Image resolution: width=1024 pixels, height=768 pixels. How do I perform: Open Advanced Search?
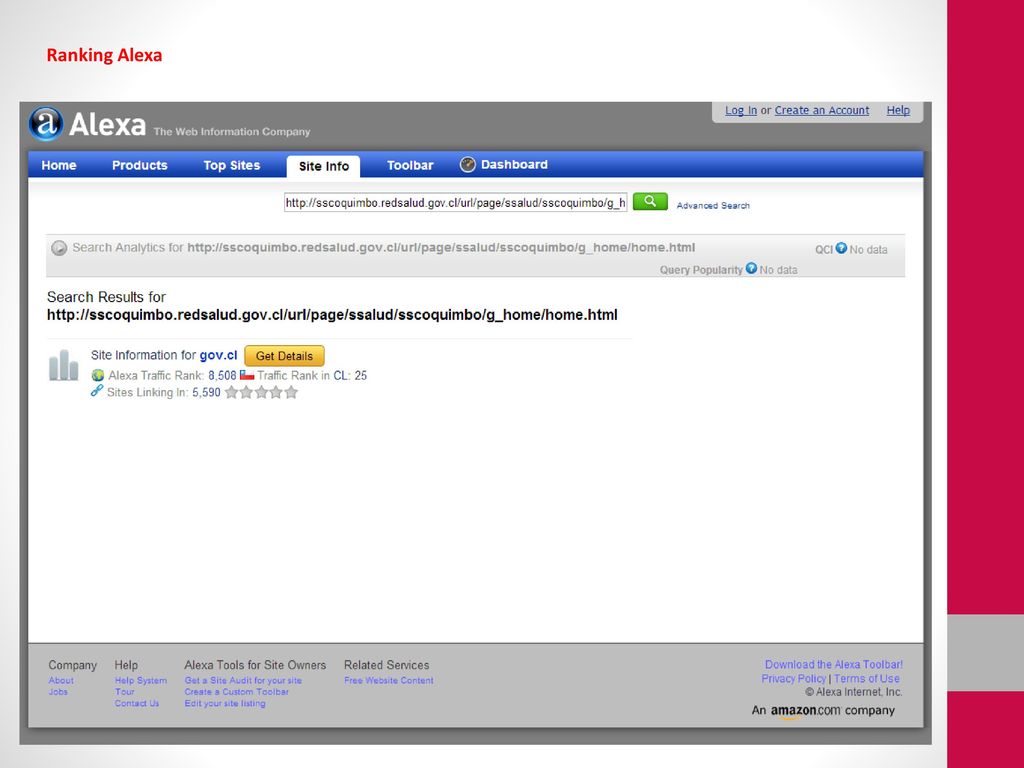pyautogui.click(x=713, y=205)
